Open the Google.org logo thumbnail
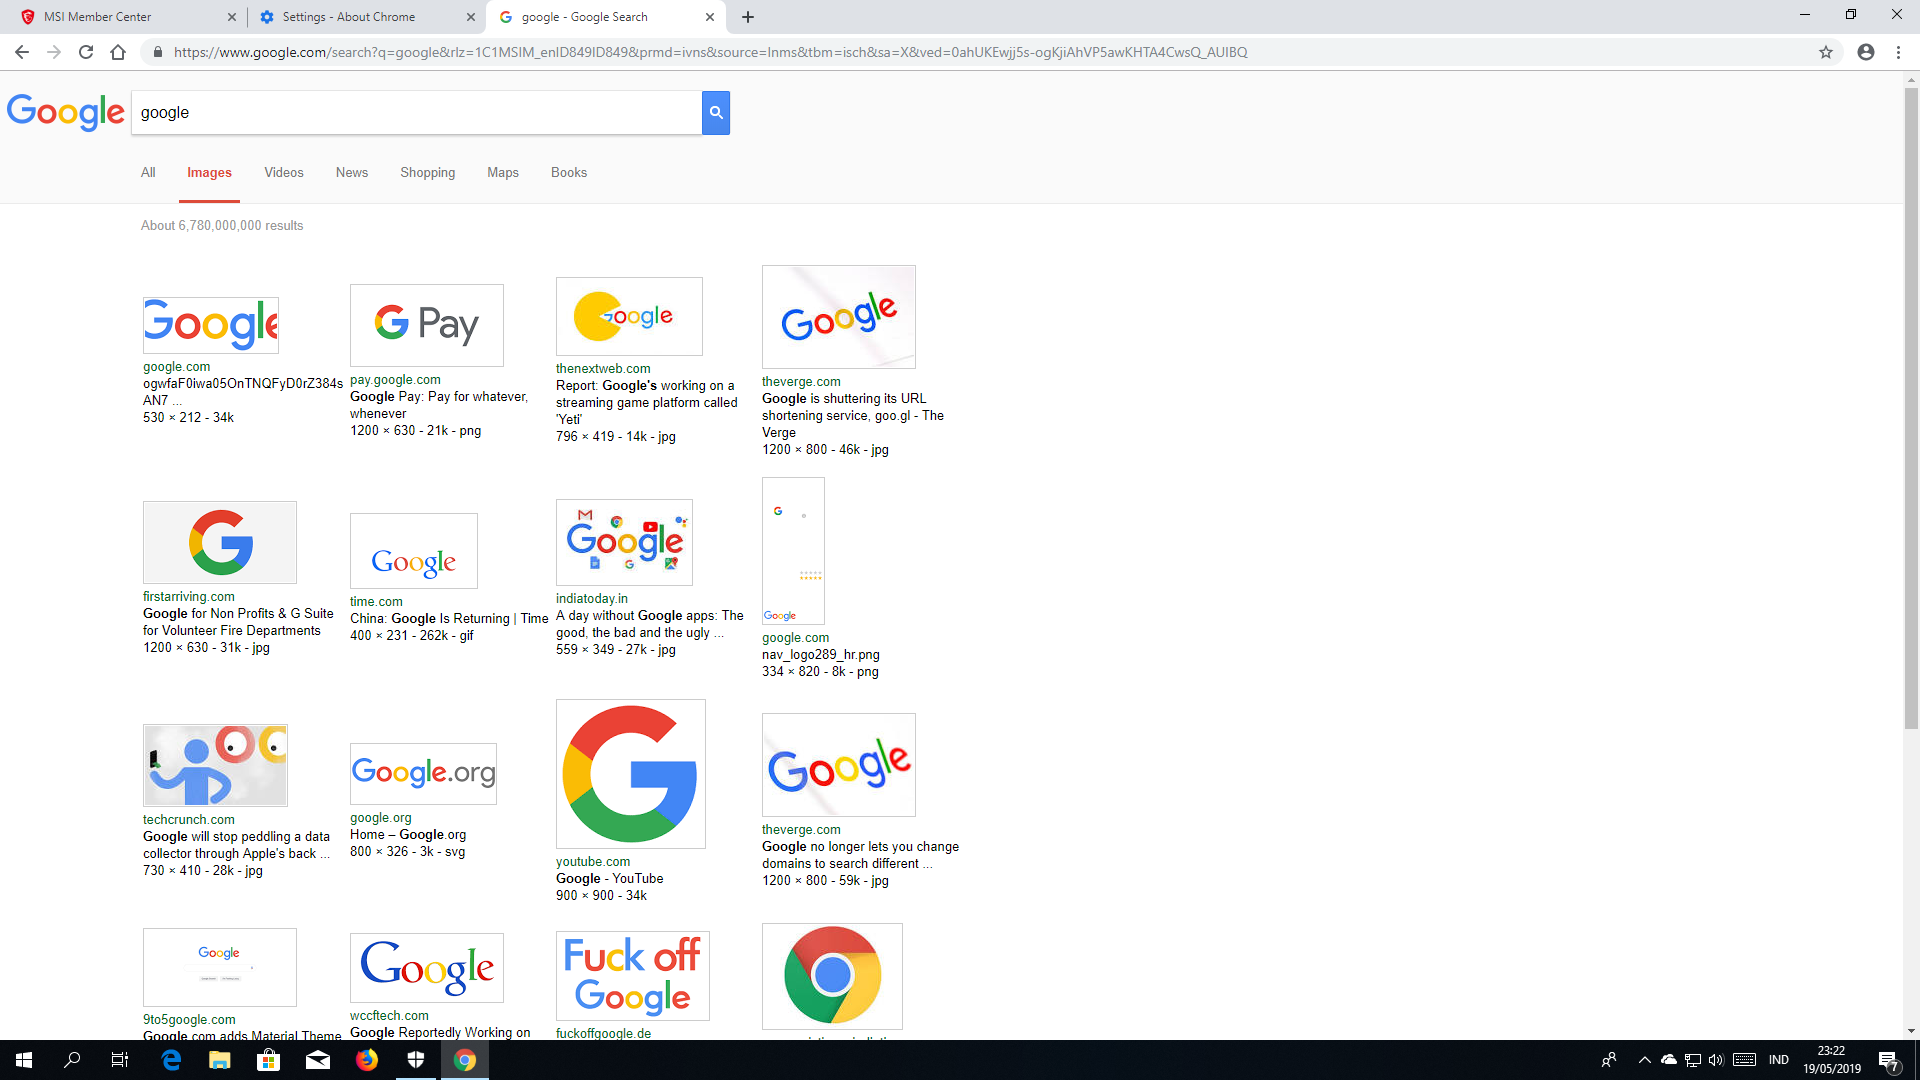The height and width of the screenshot is (1080, 1920). click(423, 773)
